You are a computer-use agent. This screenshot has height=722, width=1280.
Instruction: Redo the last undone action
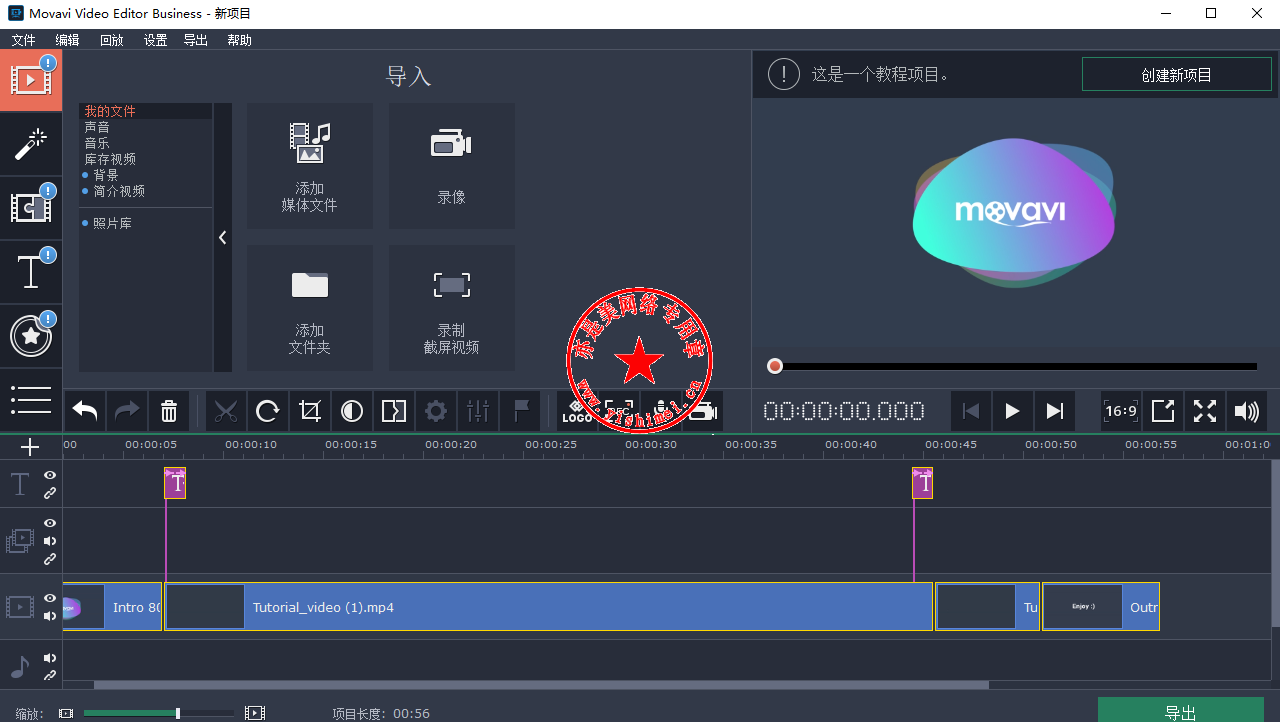coord(127,411)
